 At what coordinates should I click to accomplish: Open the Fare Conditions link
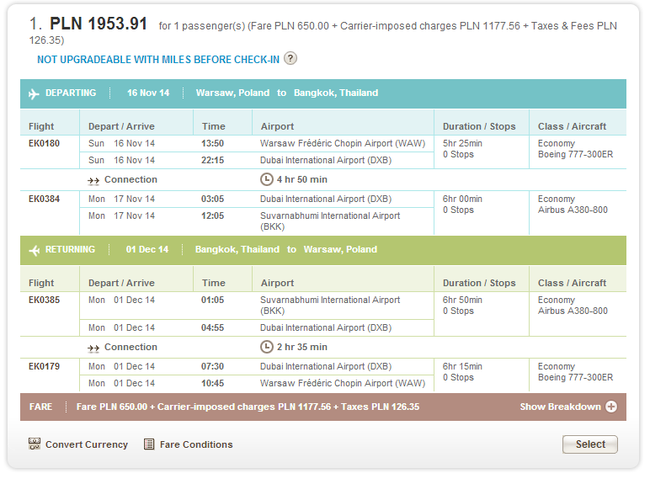pos(195,444)
